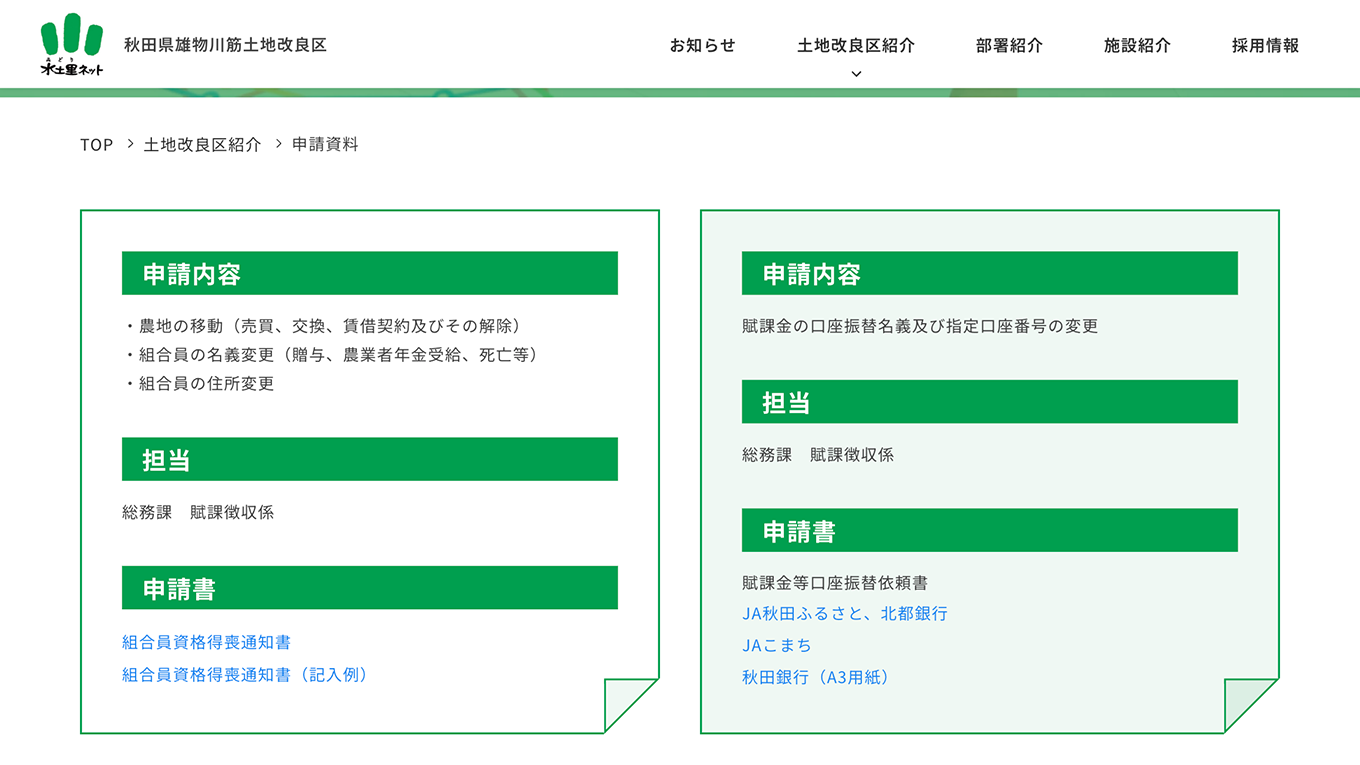This screenshot has width=1360, height=765.
Task: Click the site name 秋田県雄物川筋土地改良区
Action: click(x=223, y=44)
